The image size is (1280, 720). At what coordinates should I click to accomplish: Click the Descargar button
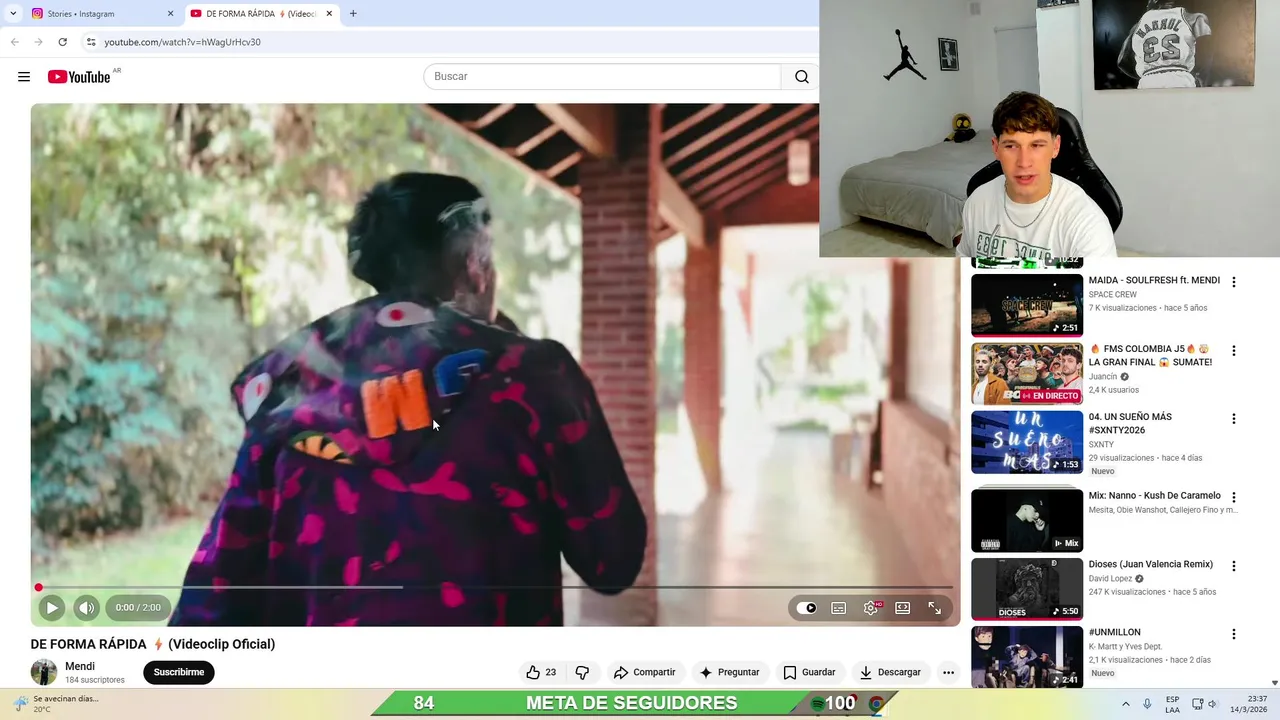pos(890,672)
